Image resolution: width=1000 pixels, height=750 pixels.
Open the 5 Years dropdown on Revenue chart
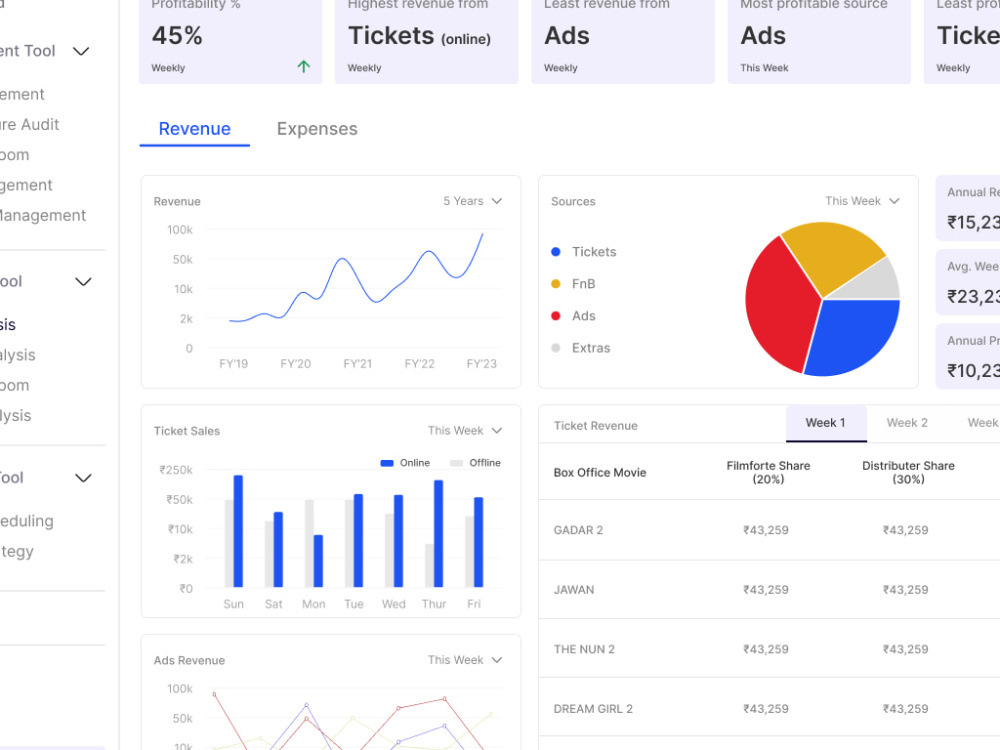coord(473,201)
